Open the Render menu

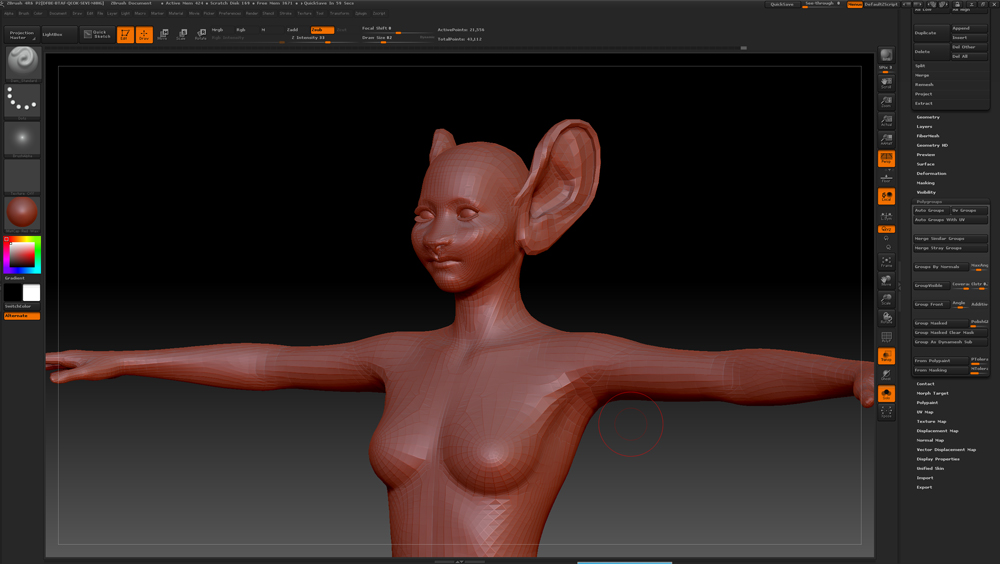[x=252, y=14]
